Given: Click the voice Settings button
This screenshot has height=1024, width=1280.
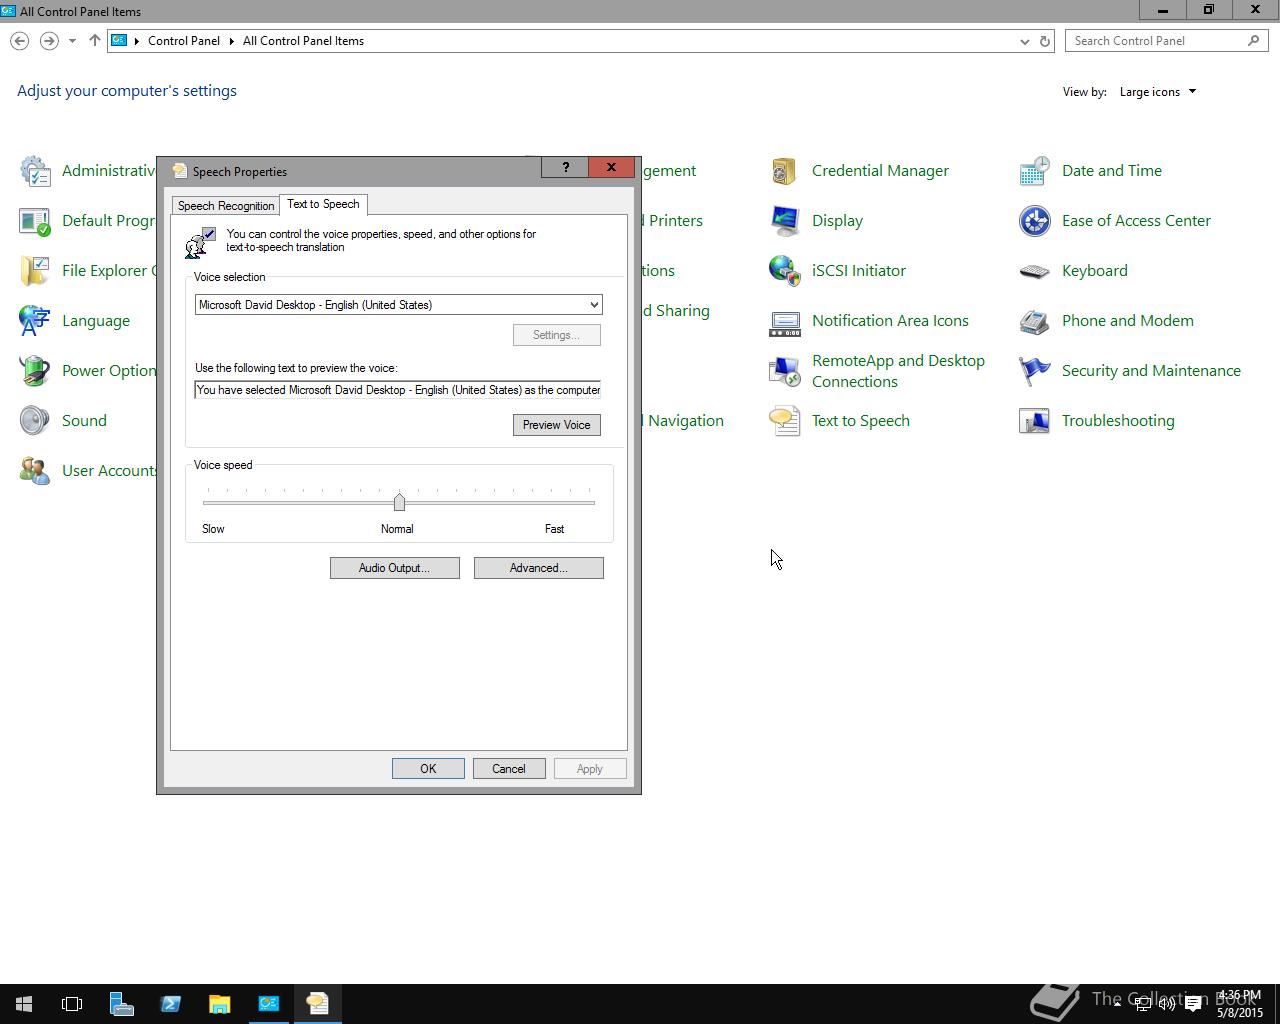Looking at the screenshot, I should tap(556, 335).
